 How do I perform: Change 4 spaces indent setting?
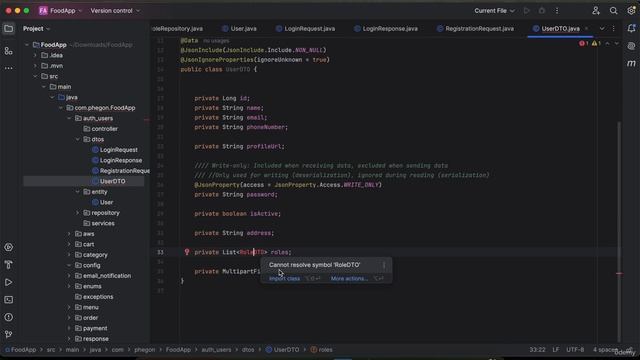pyautogui.click(x=605, y=350)
